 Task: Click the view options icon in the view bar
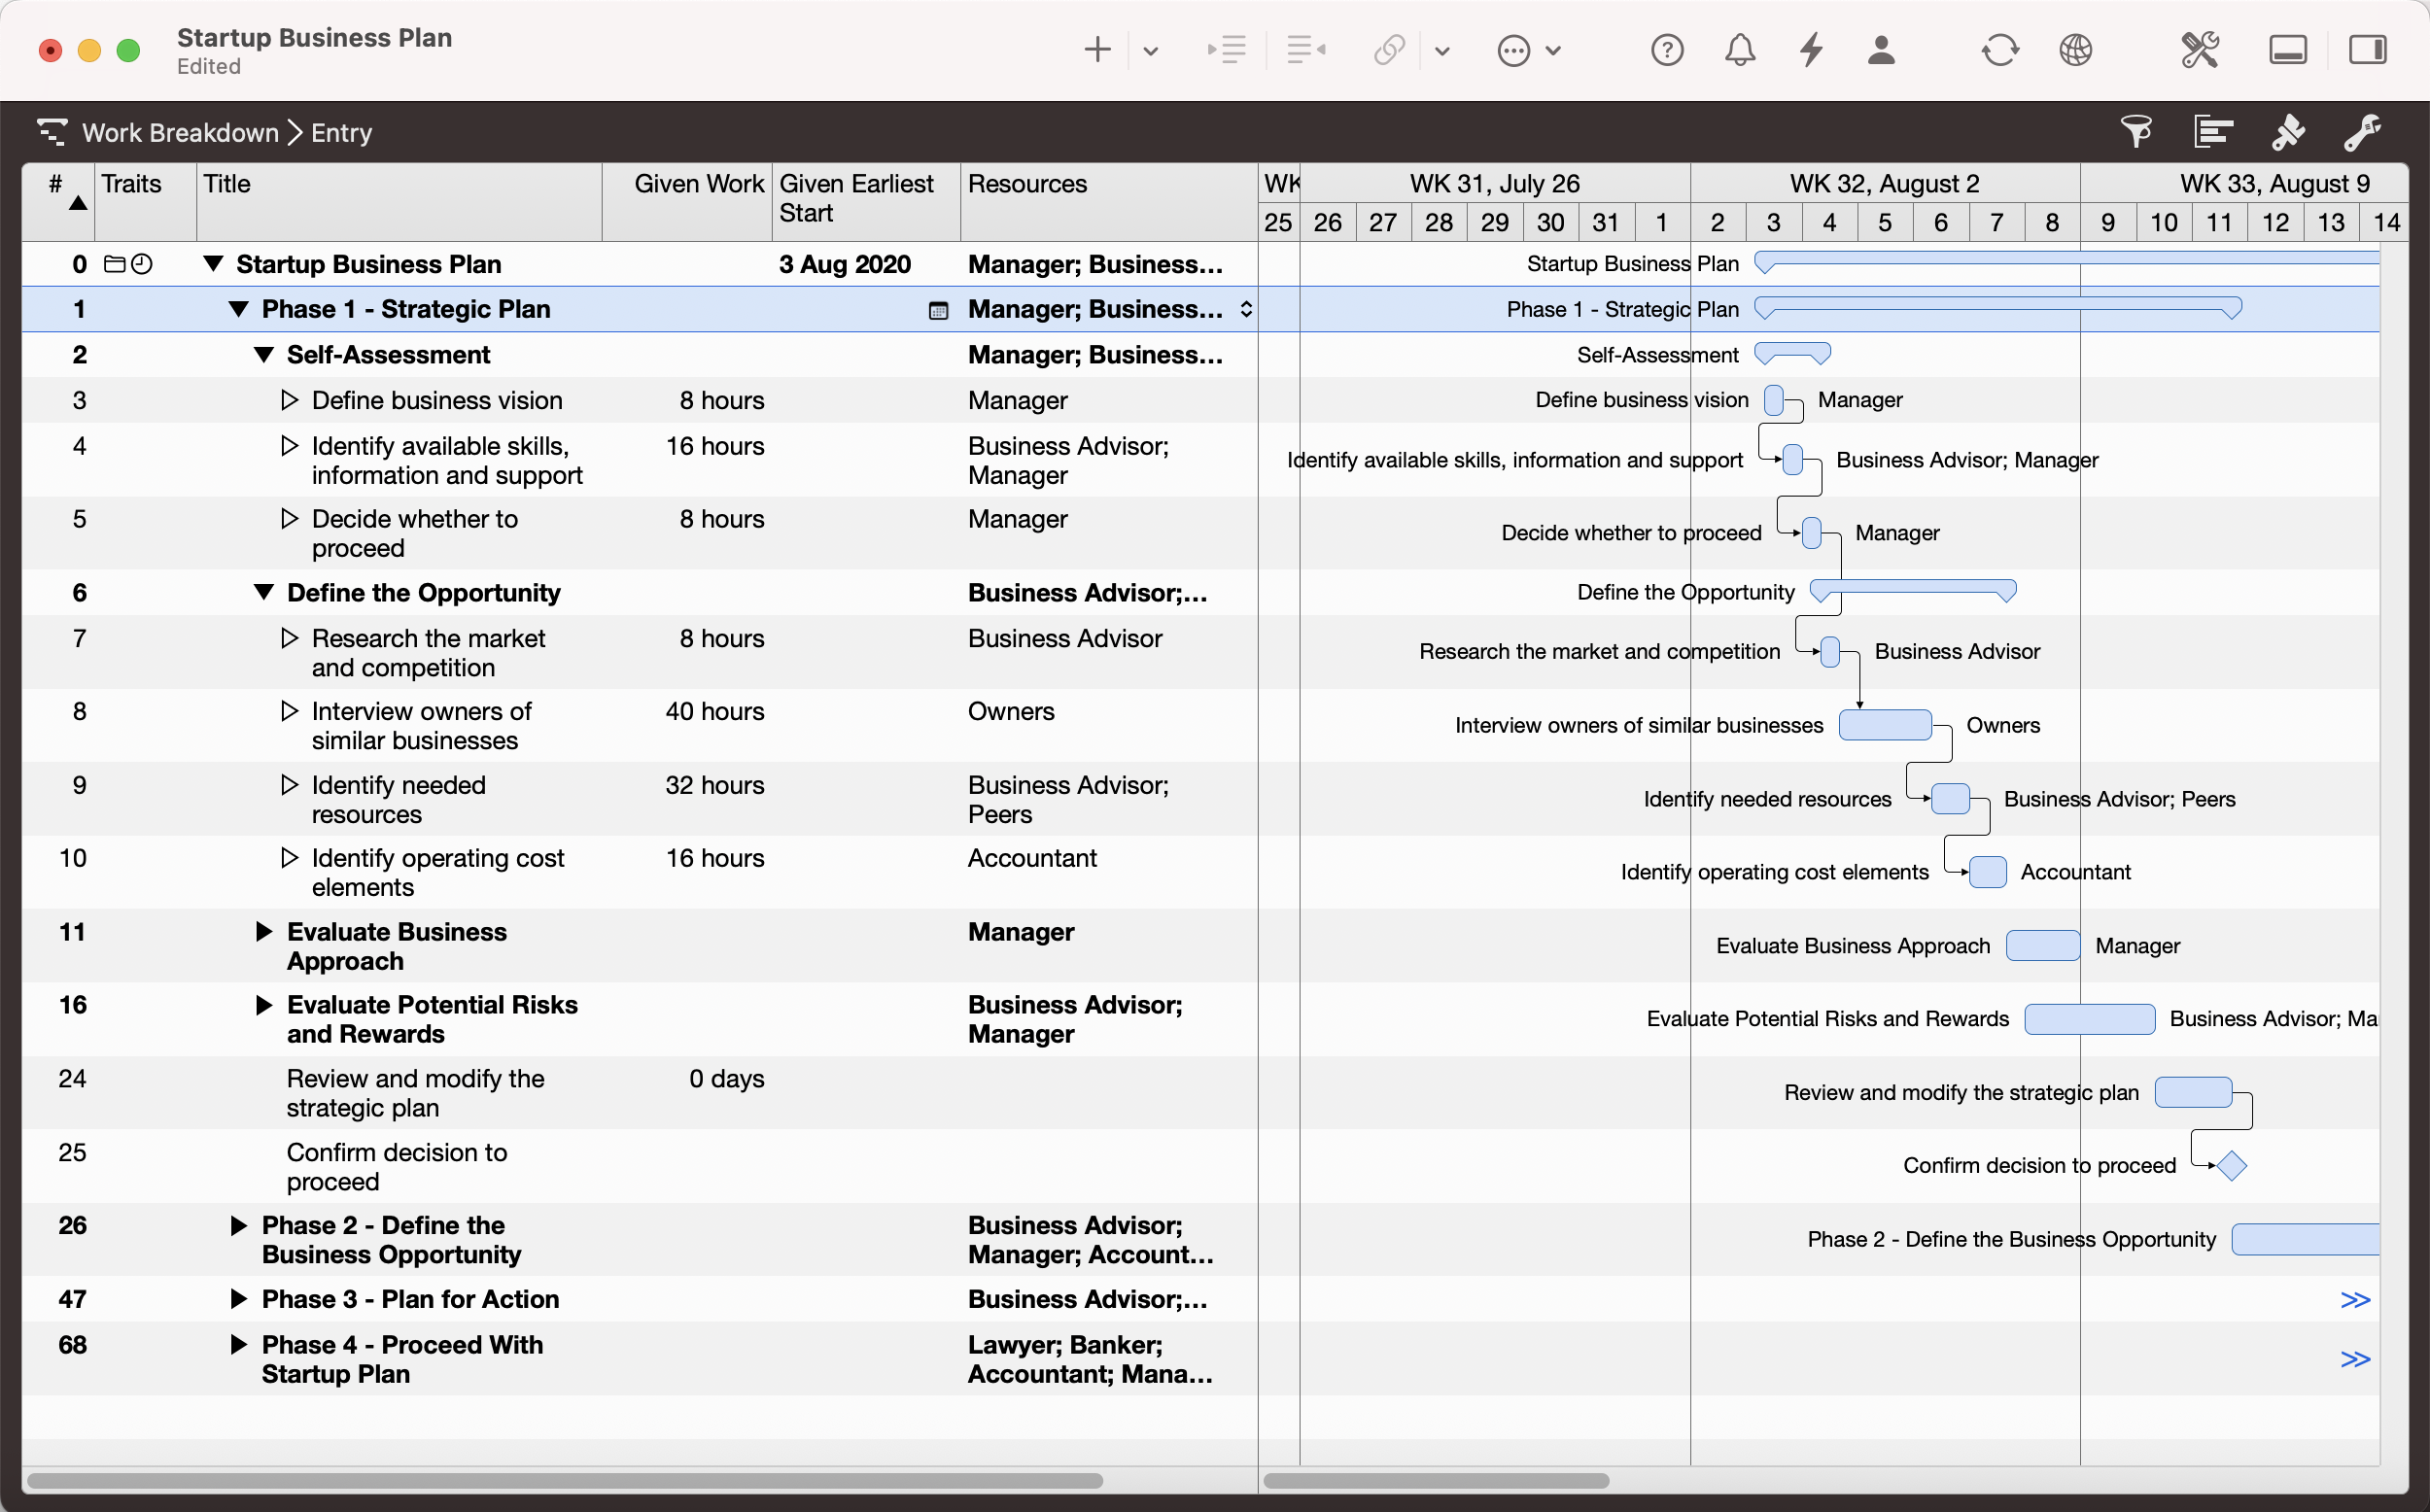tap(2213, 131)
